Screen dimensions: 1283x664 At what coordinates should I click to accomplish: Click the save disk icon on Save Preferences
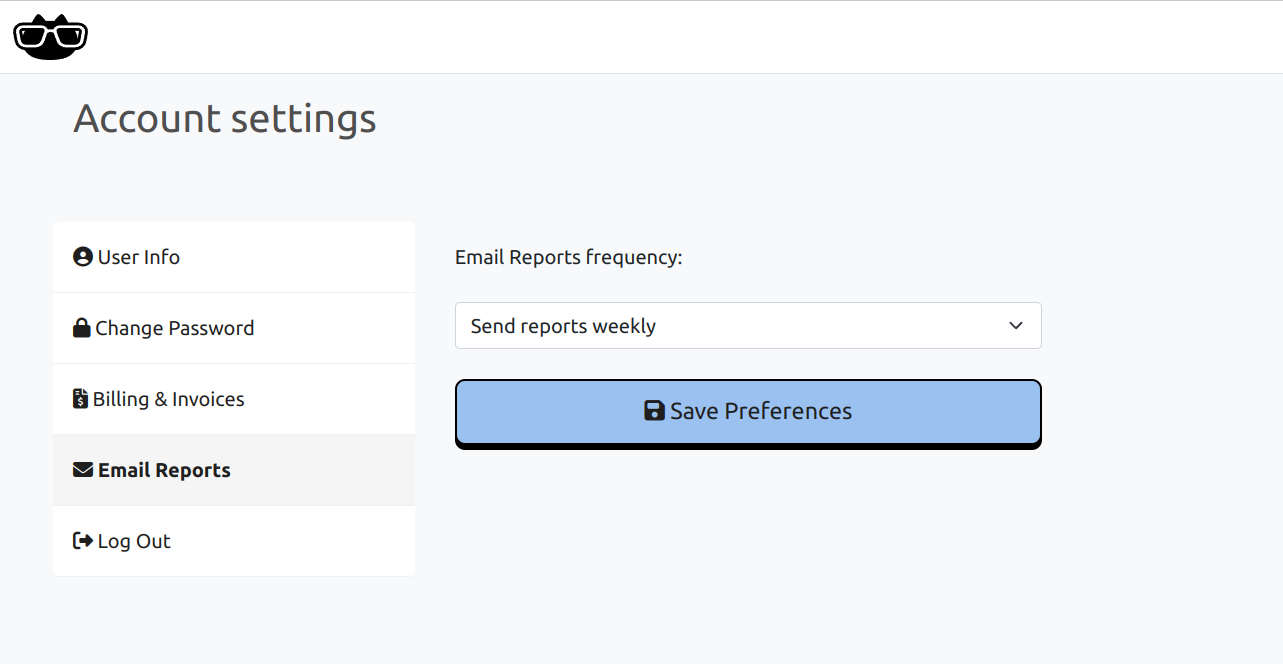click(654, 410)
